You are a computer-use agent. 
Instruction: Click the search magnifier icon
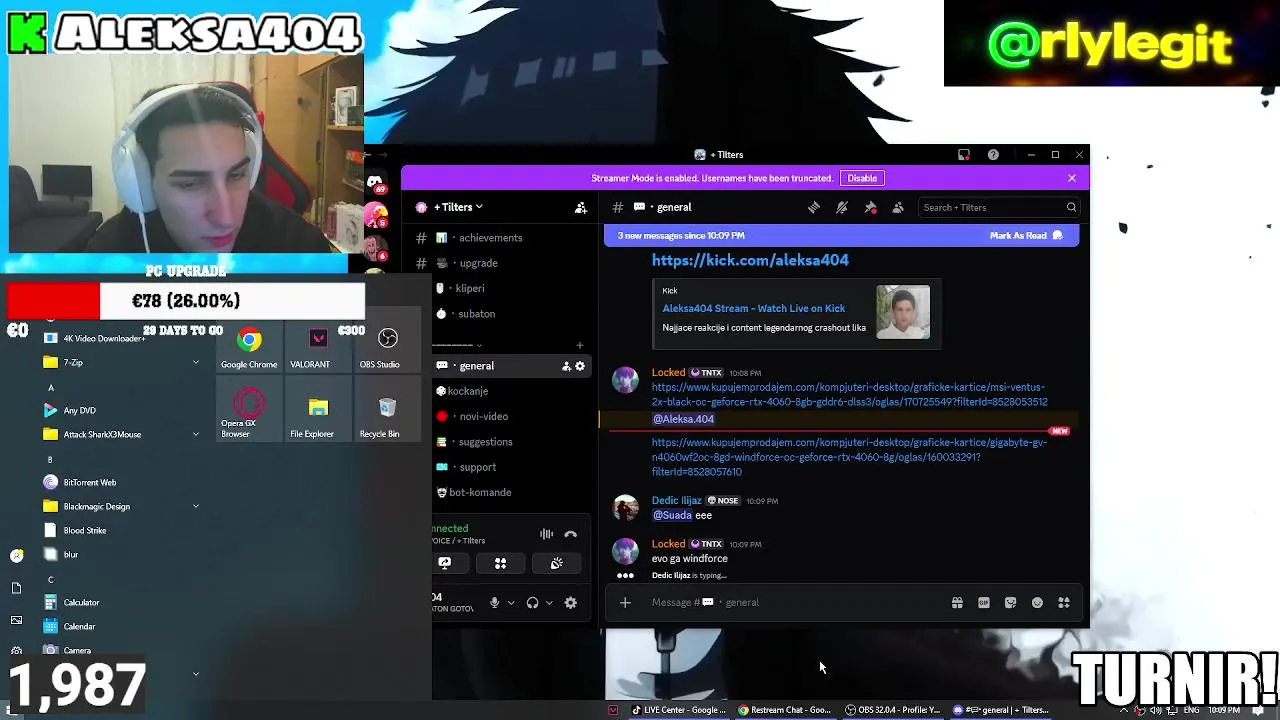pyautogui.click(x=1071, y=208)
